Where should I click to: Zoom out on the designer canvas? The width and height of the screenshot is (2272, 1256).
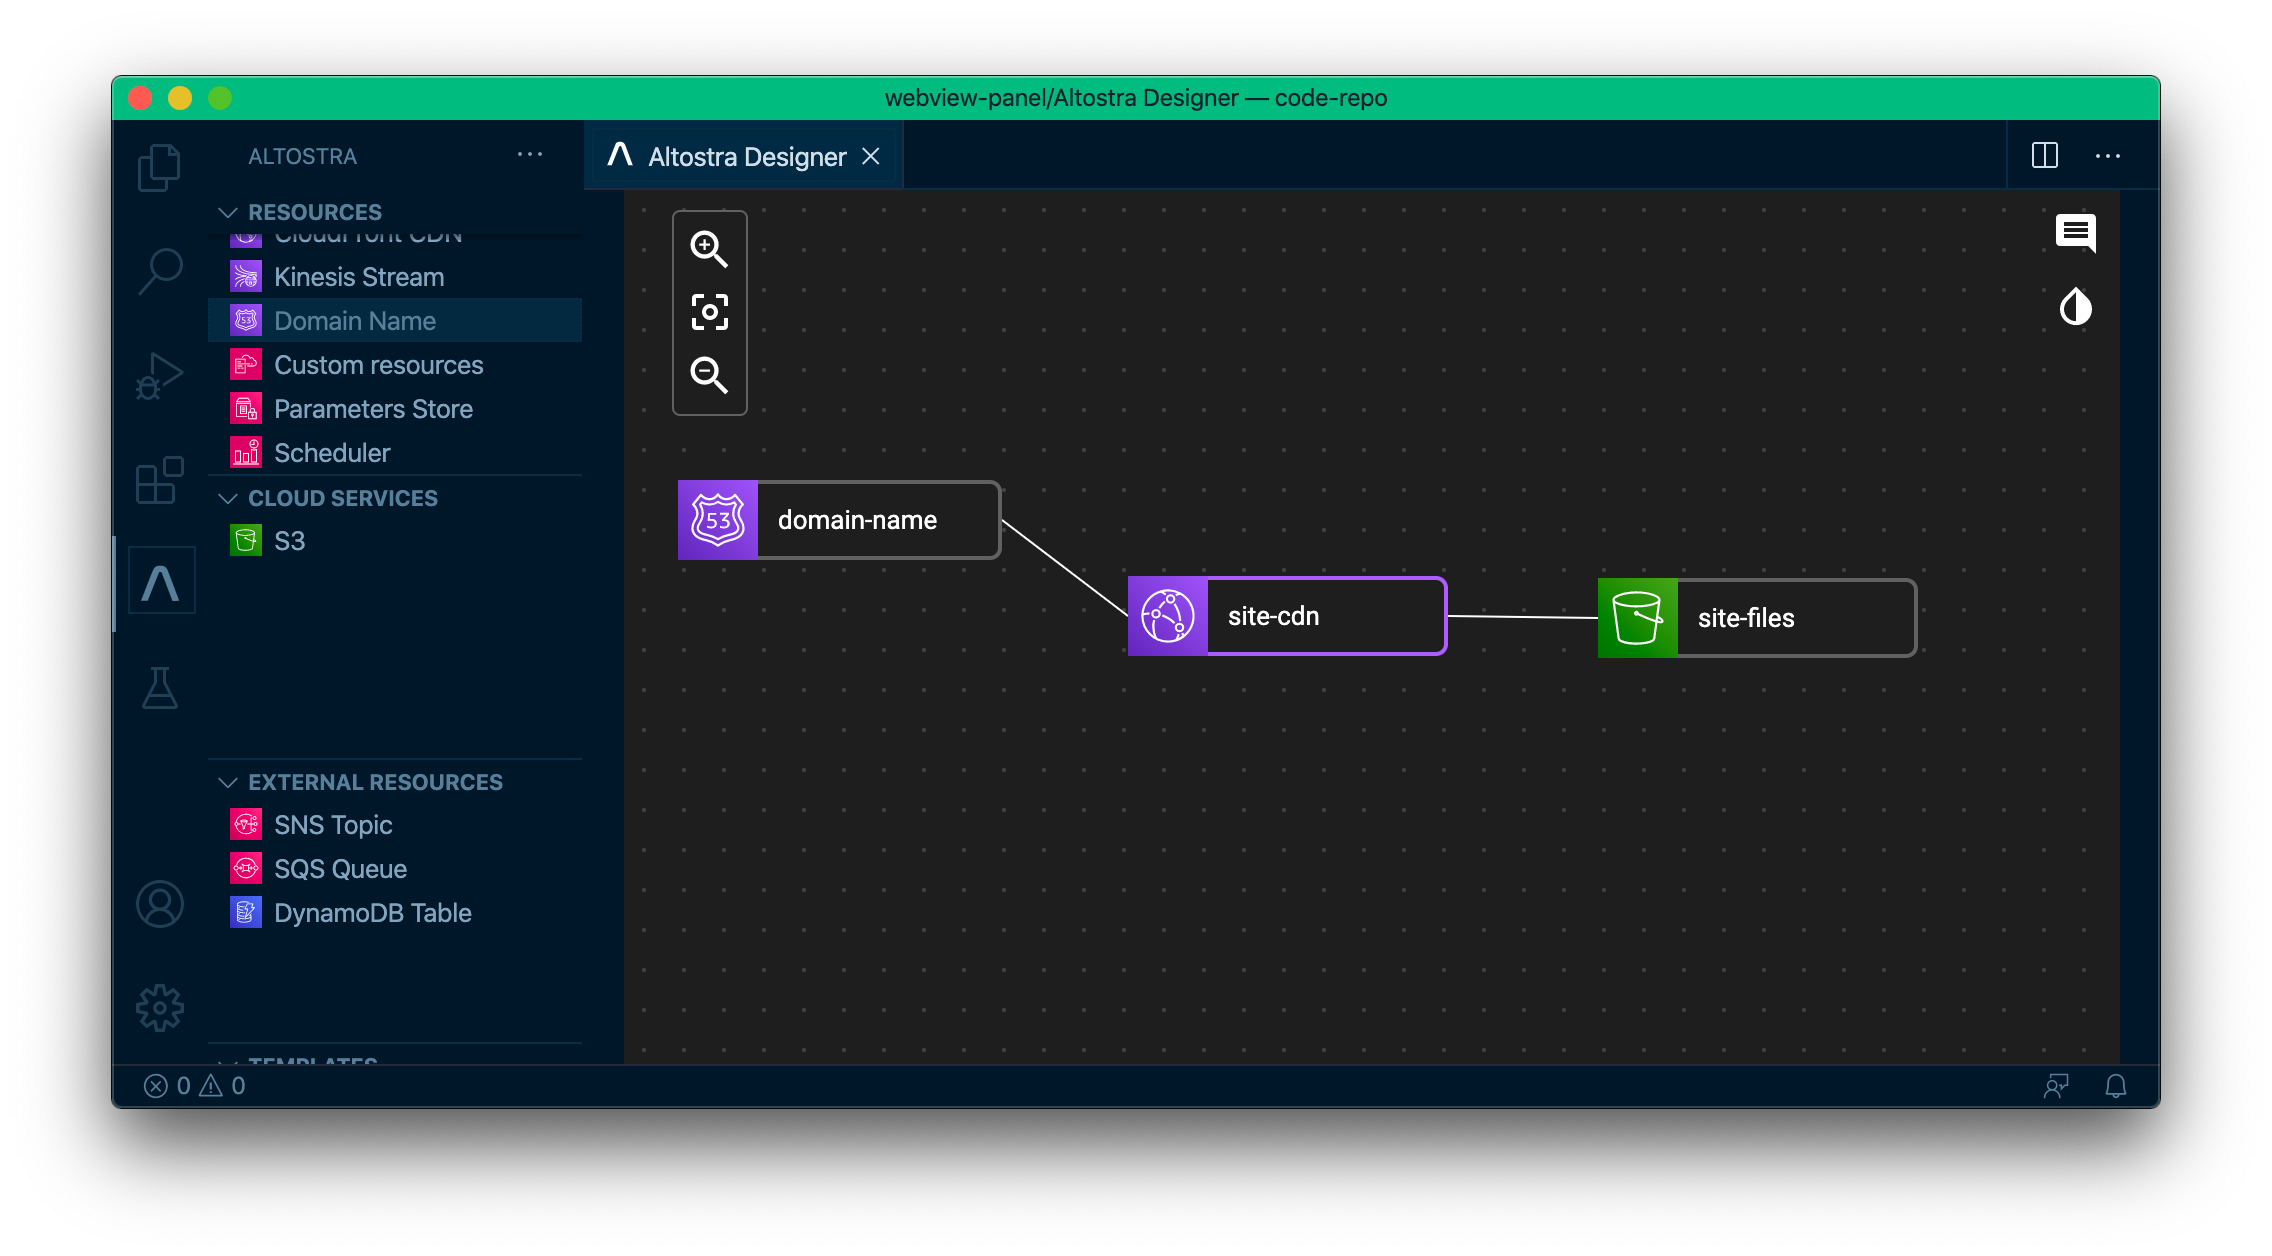[x=709, y=375]
